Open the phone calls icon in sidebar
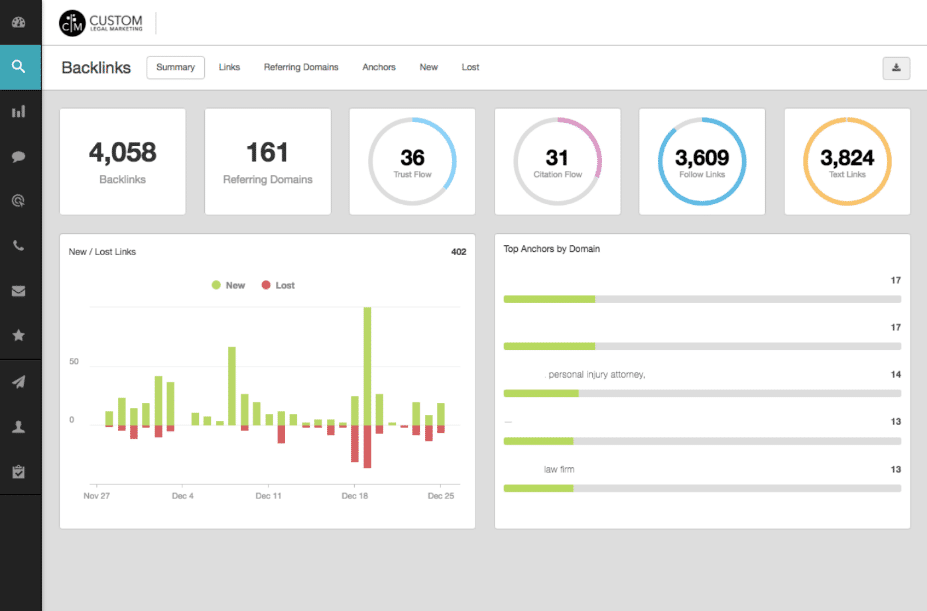The image size is (927, 611). click(x=20, y=245)
